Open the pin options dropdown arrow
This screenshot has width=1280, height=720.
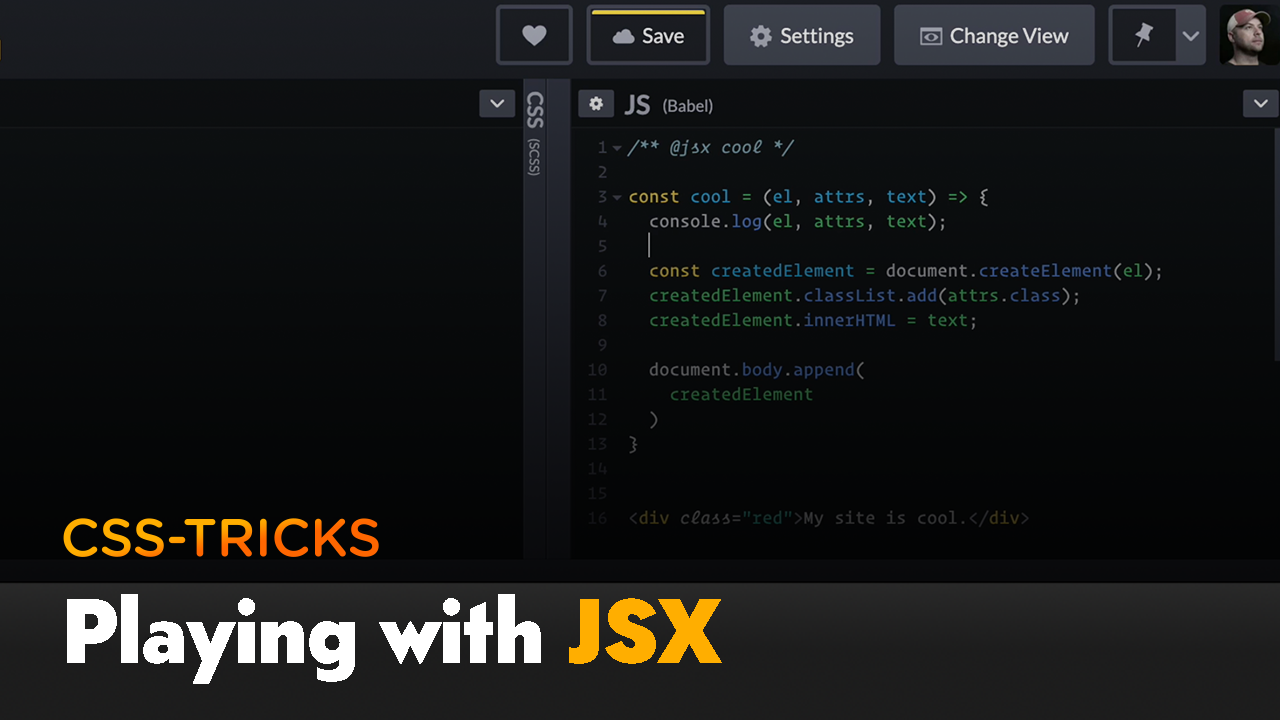coord(1189,35)
